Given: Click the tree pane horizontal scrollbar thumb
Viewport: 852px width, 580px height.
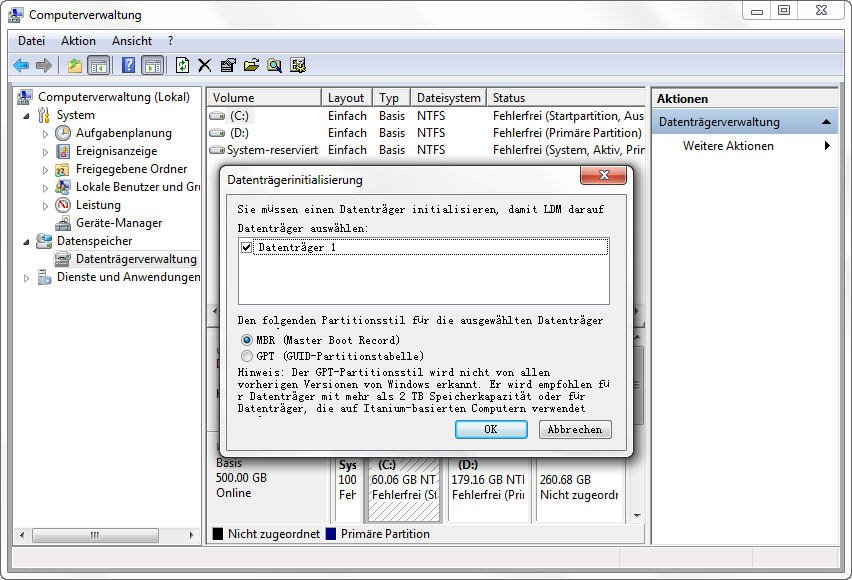Looking at the screenshot, I should tap(95, 535).
